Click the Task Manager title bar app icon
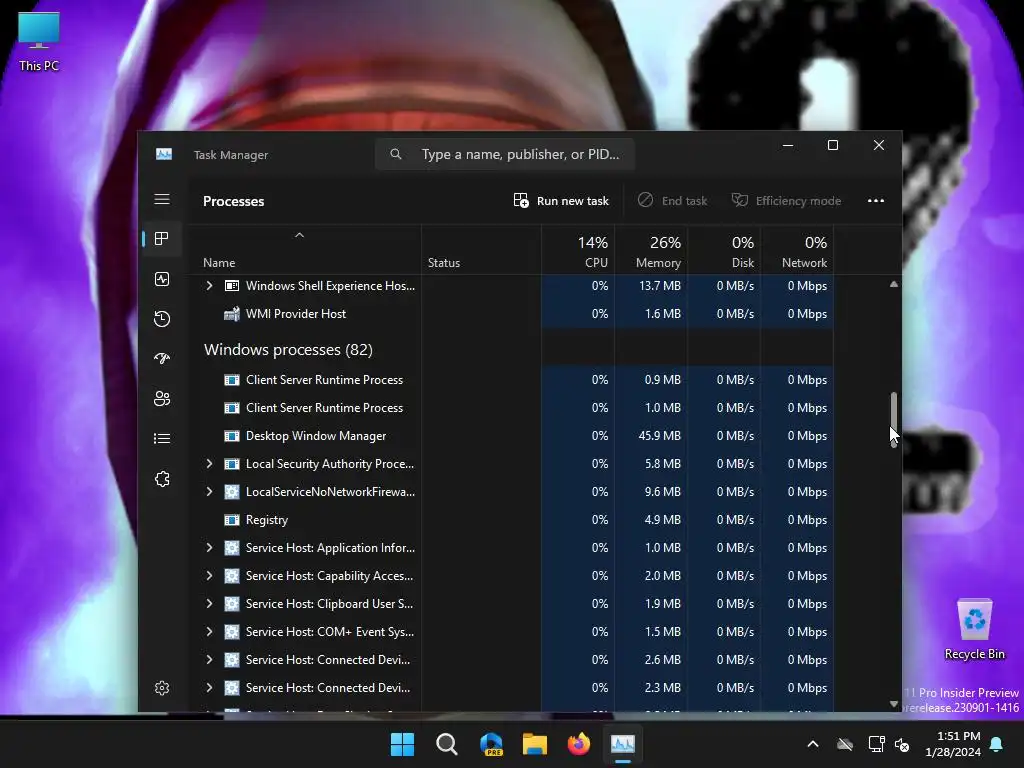The height and width of the screenshot is (768, 1024). point(164,154)
